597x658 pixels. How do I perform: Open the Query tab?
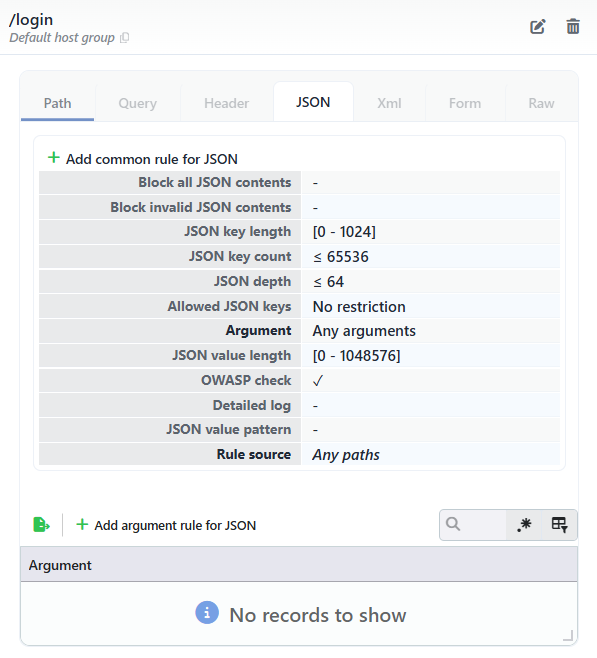tap(138, 103)
